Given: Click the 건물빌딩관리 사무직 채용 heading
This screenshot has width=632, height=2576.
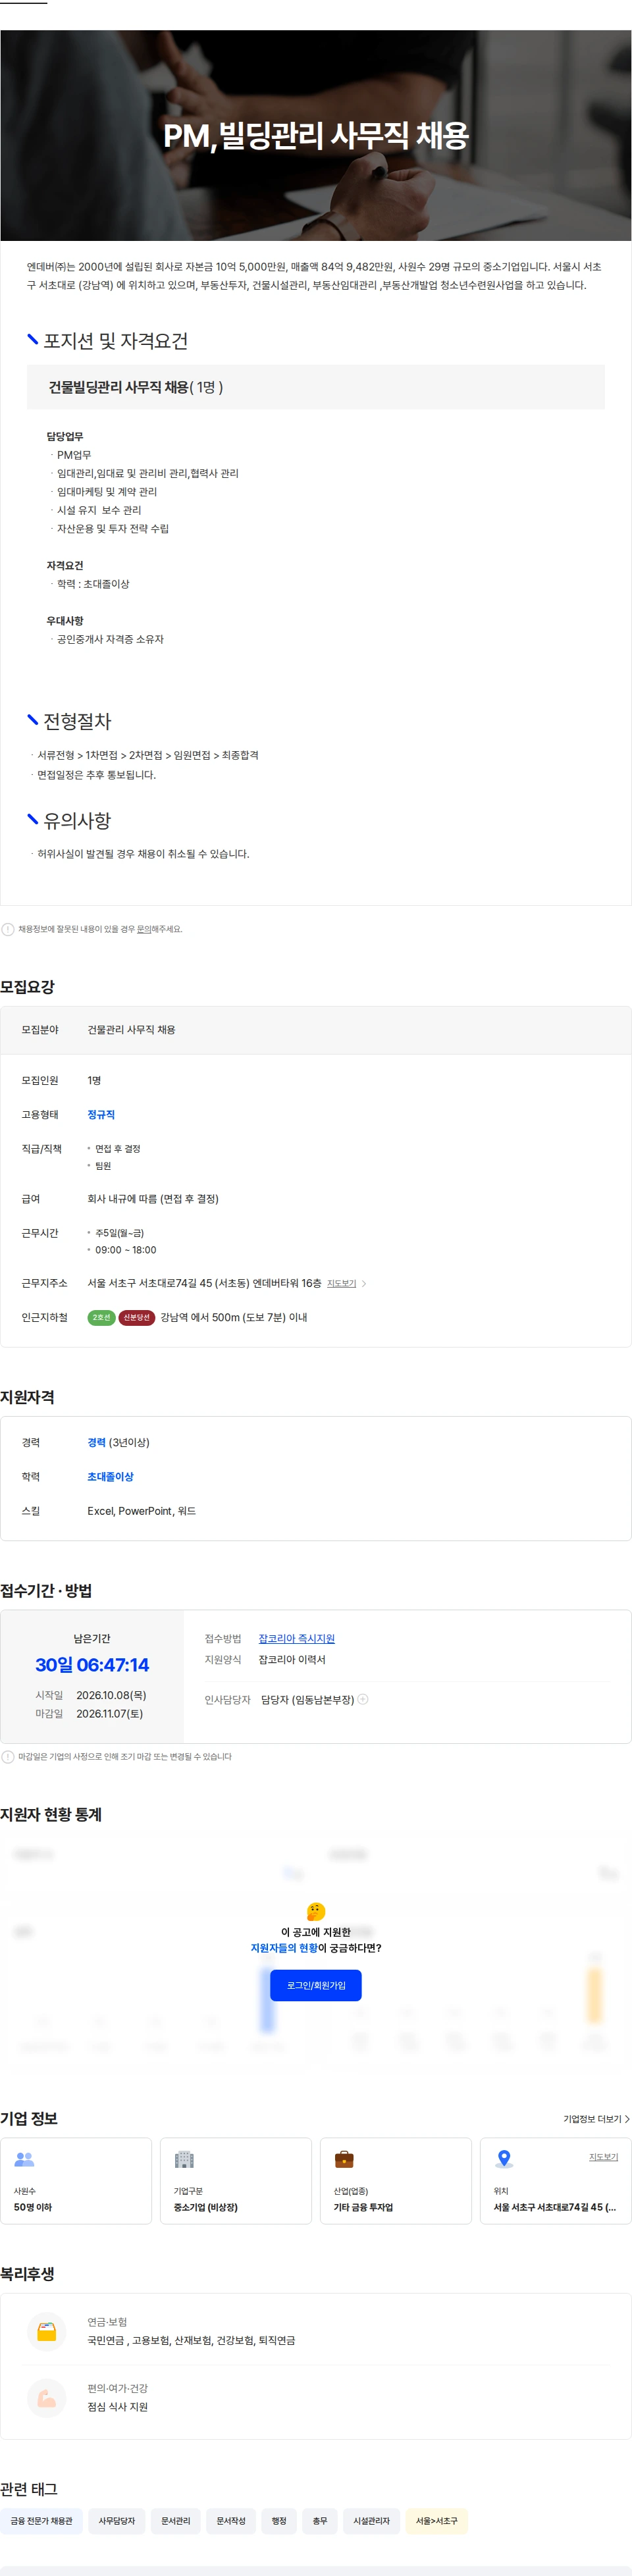Looking at the screenshot, I should (136, 387).
